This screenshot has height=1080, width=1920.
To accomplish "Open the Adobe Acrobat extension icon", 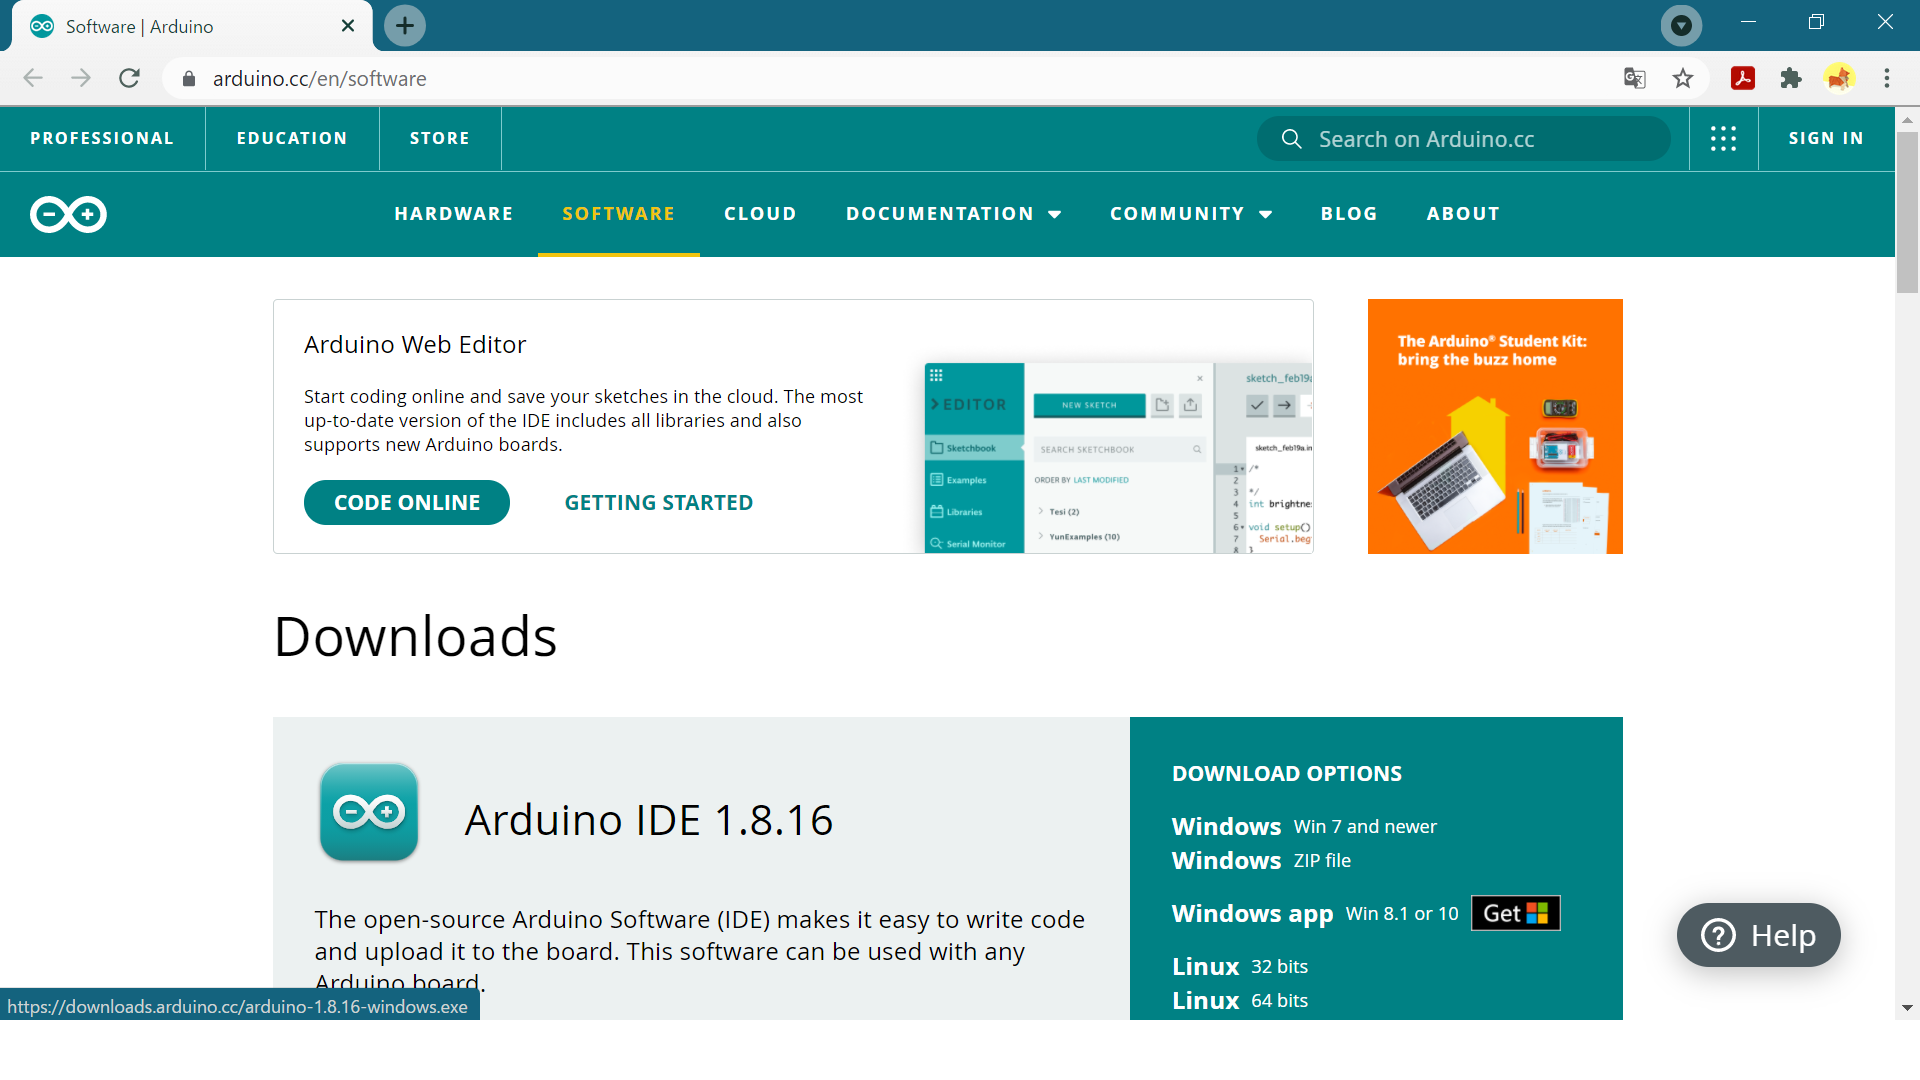I will (x=1742, y=79).
